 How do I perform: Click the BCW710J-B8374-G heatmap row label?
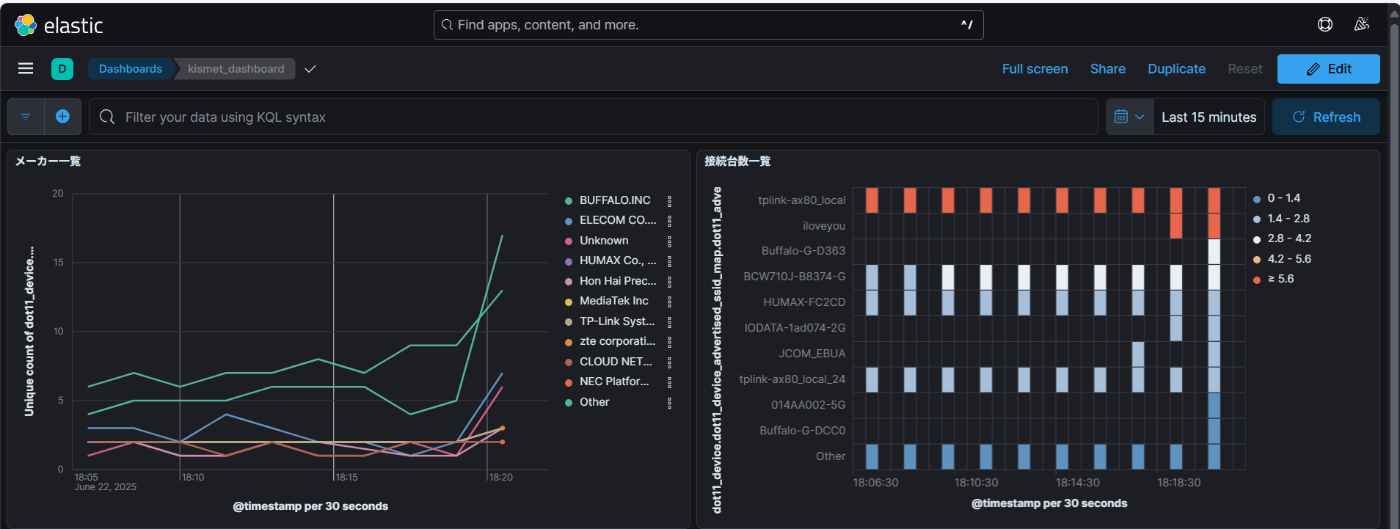[x=794, y=276]
